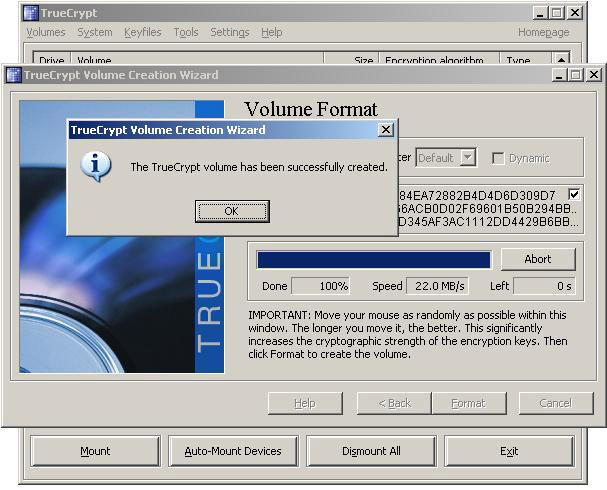
Task: Click the Drive column header
Action: (x=52, y=58)
